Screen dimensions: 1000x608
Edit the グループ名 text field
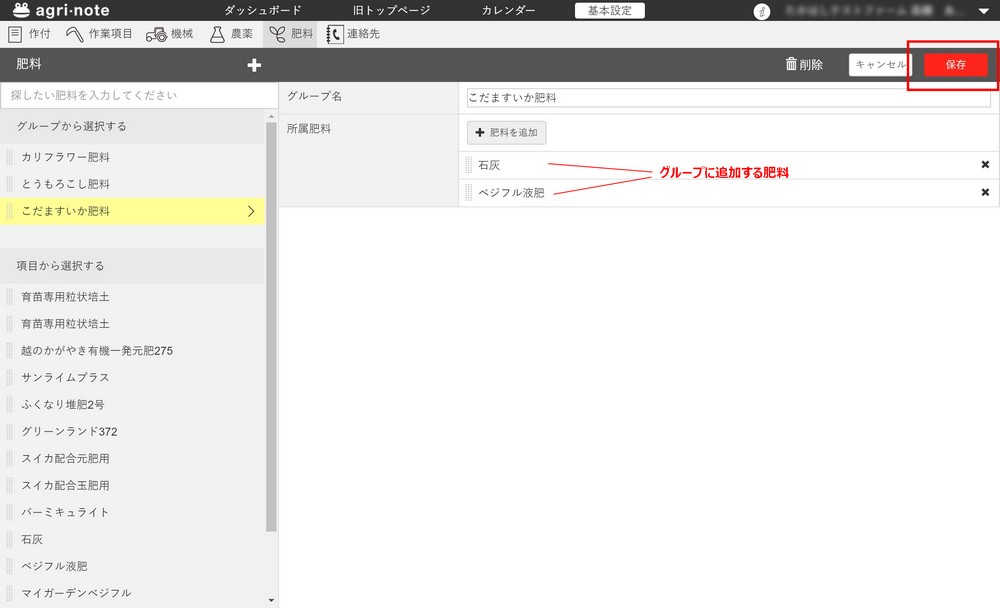(x=728, y=98)
